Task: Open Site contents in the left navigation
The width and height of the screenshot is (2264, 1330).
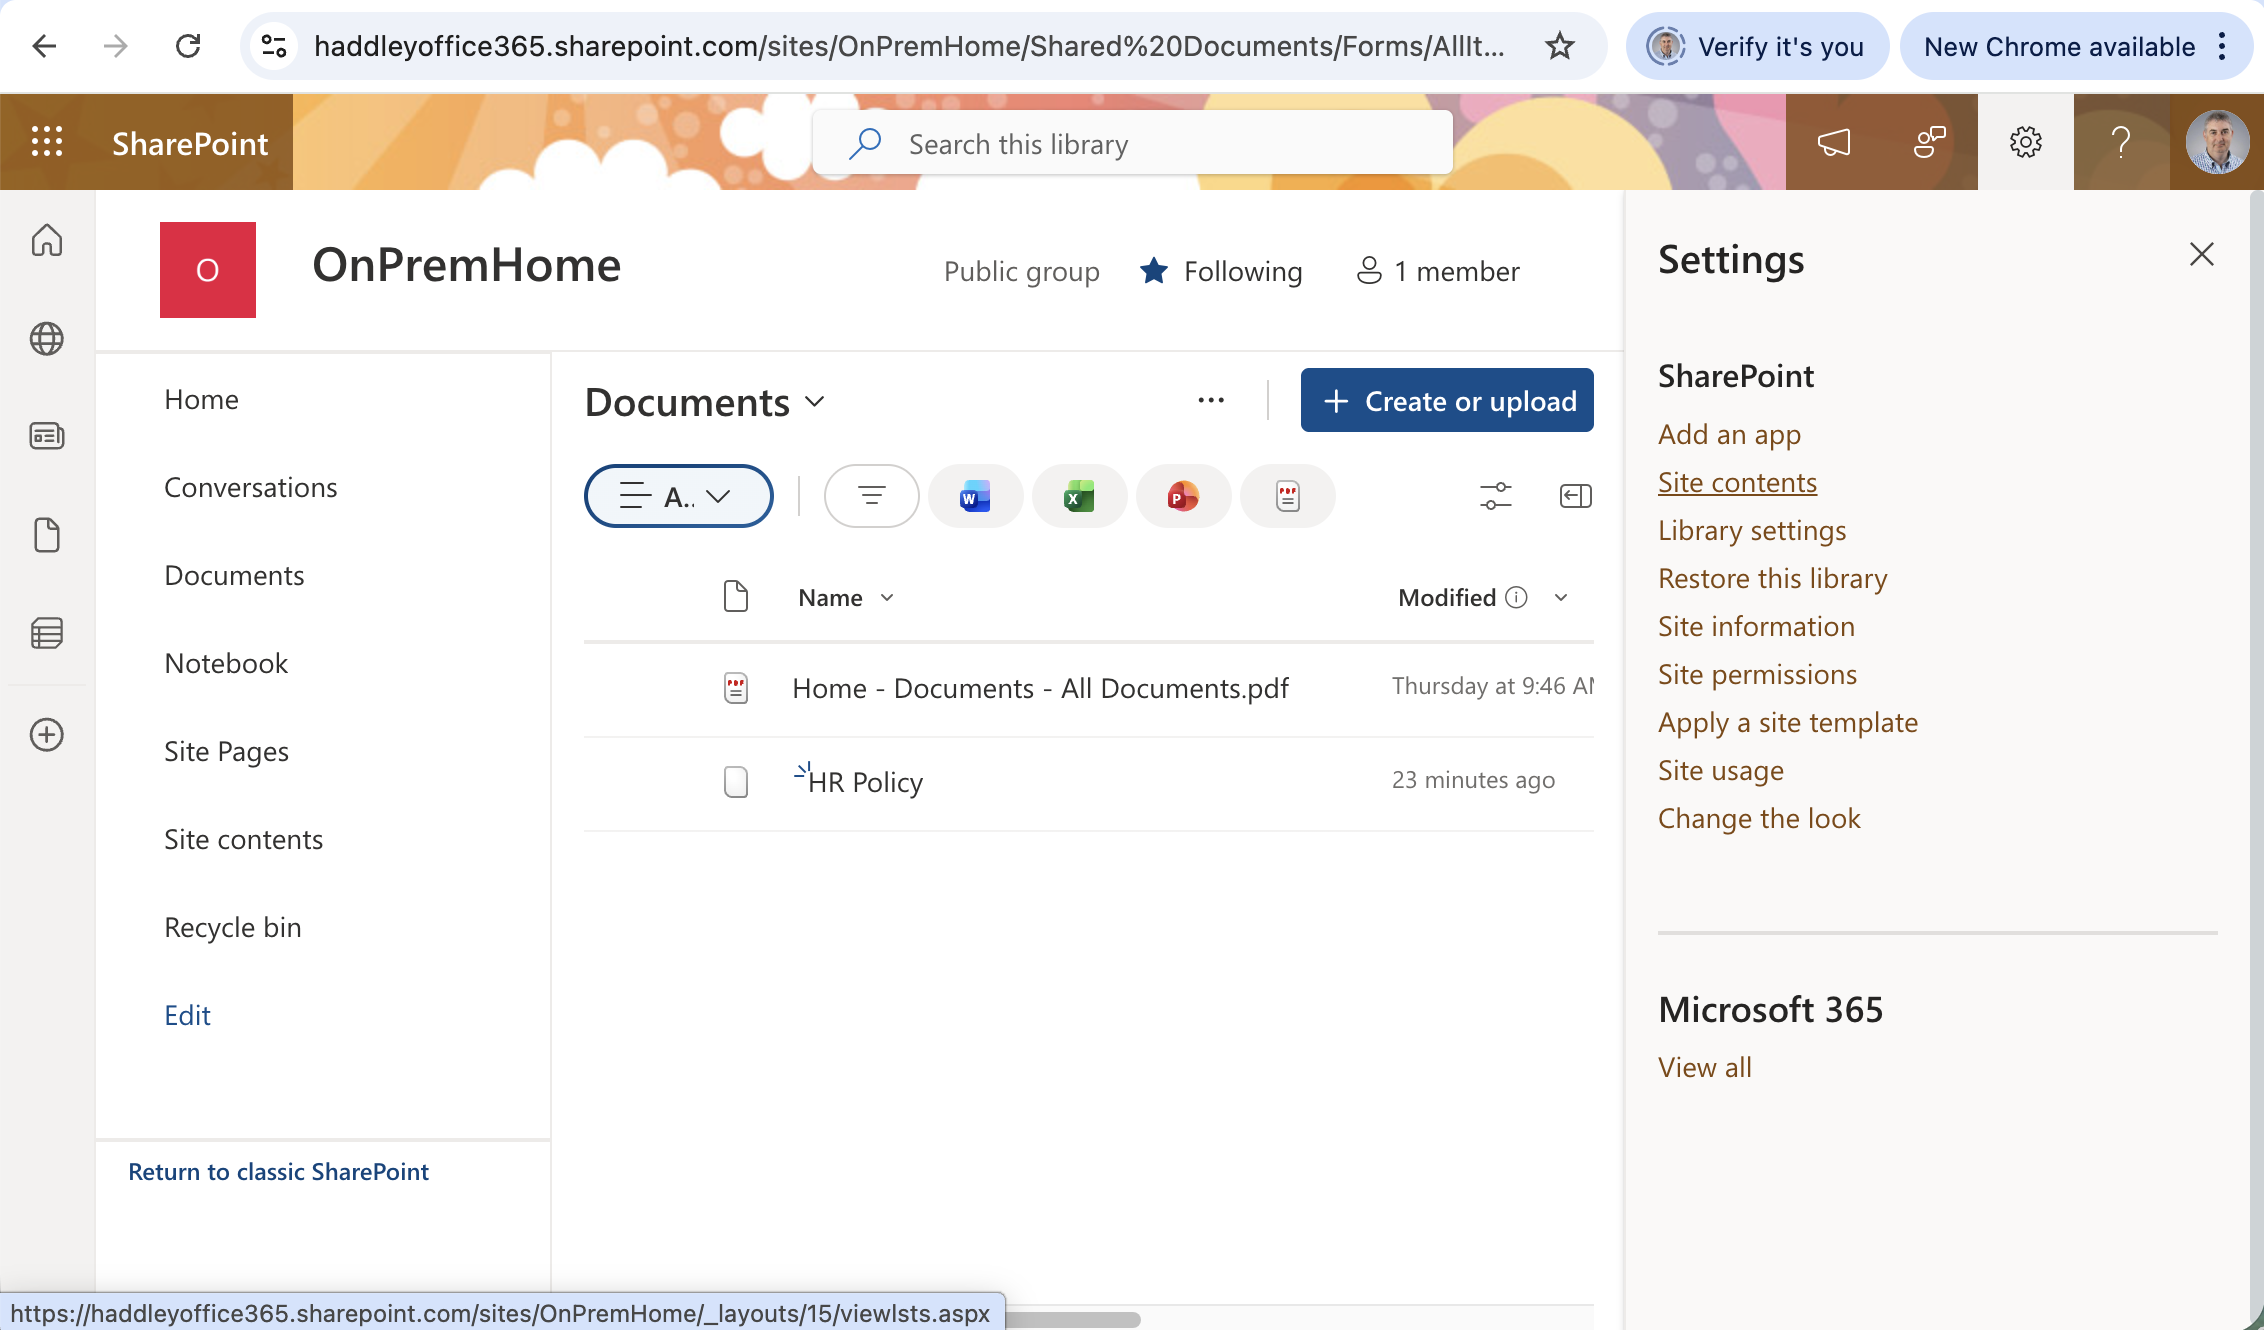Action: [x=243, y=839]
